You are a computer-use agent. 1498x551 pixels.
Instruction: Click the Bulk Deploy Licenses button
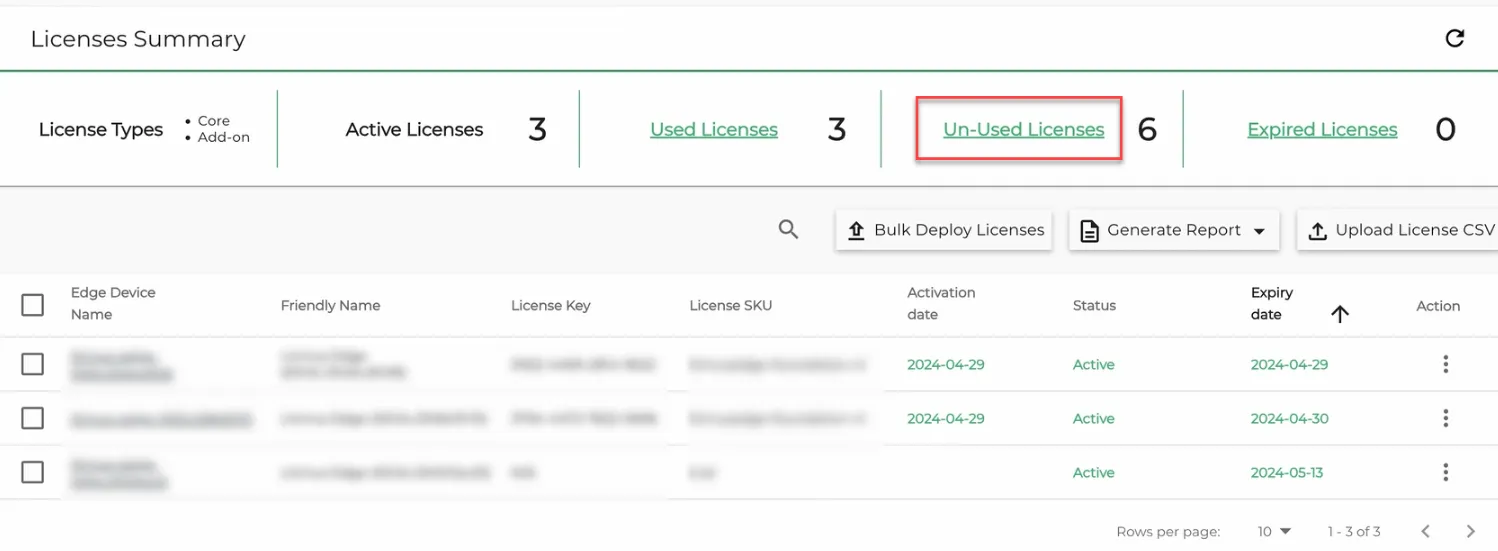point(944,230)
